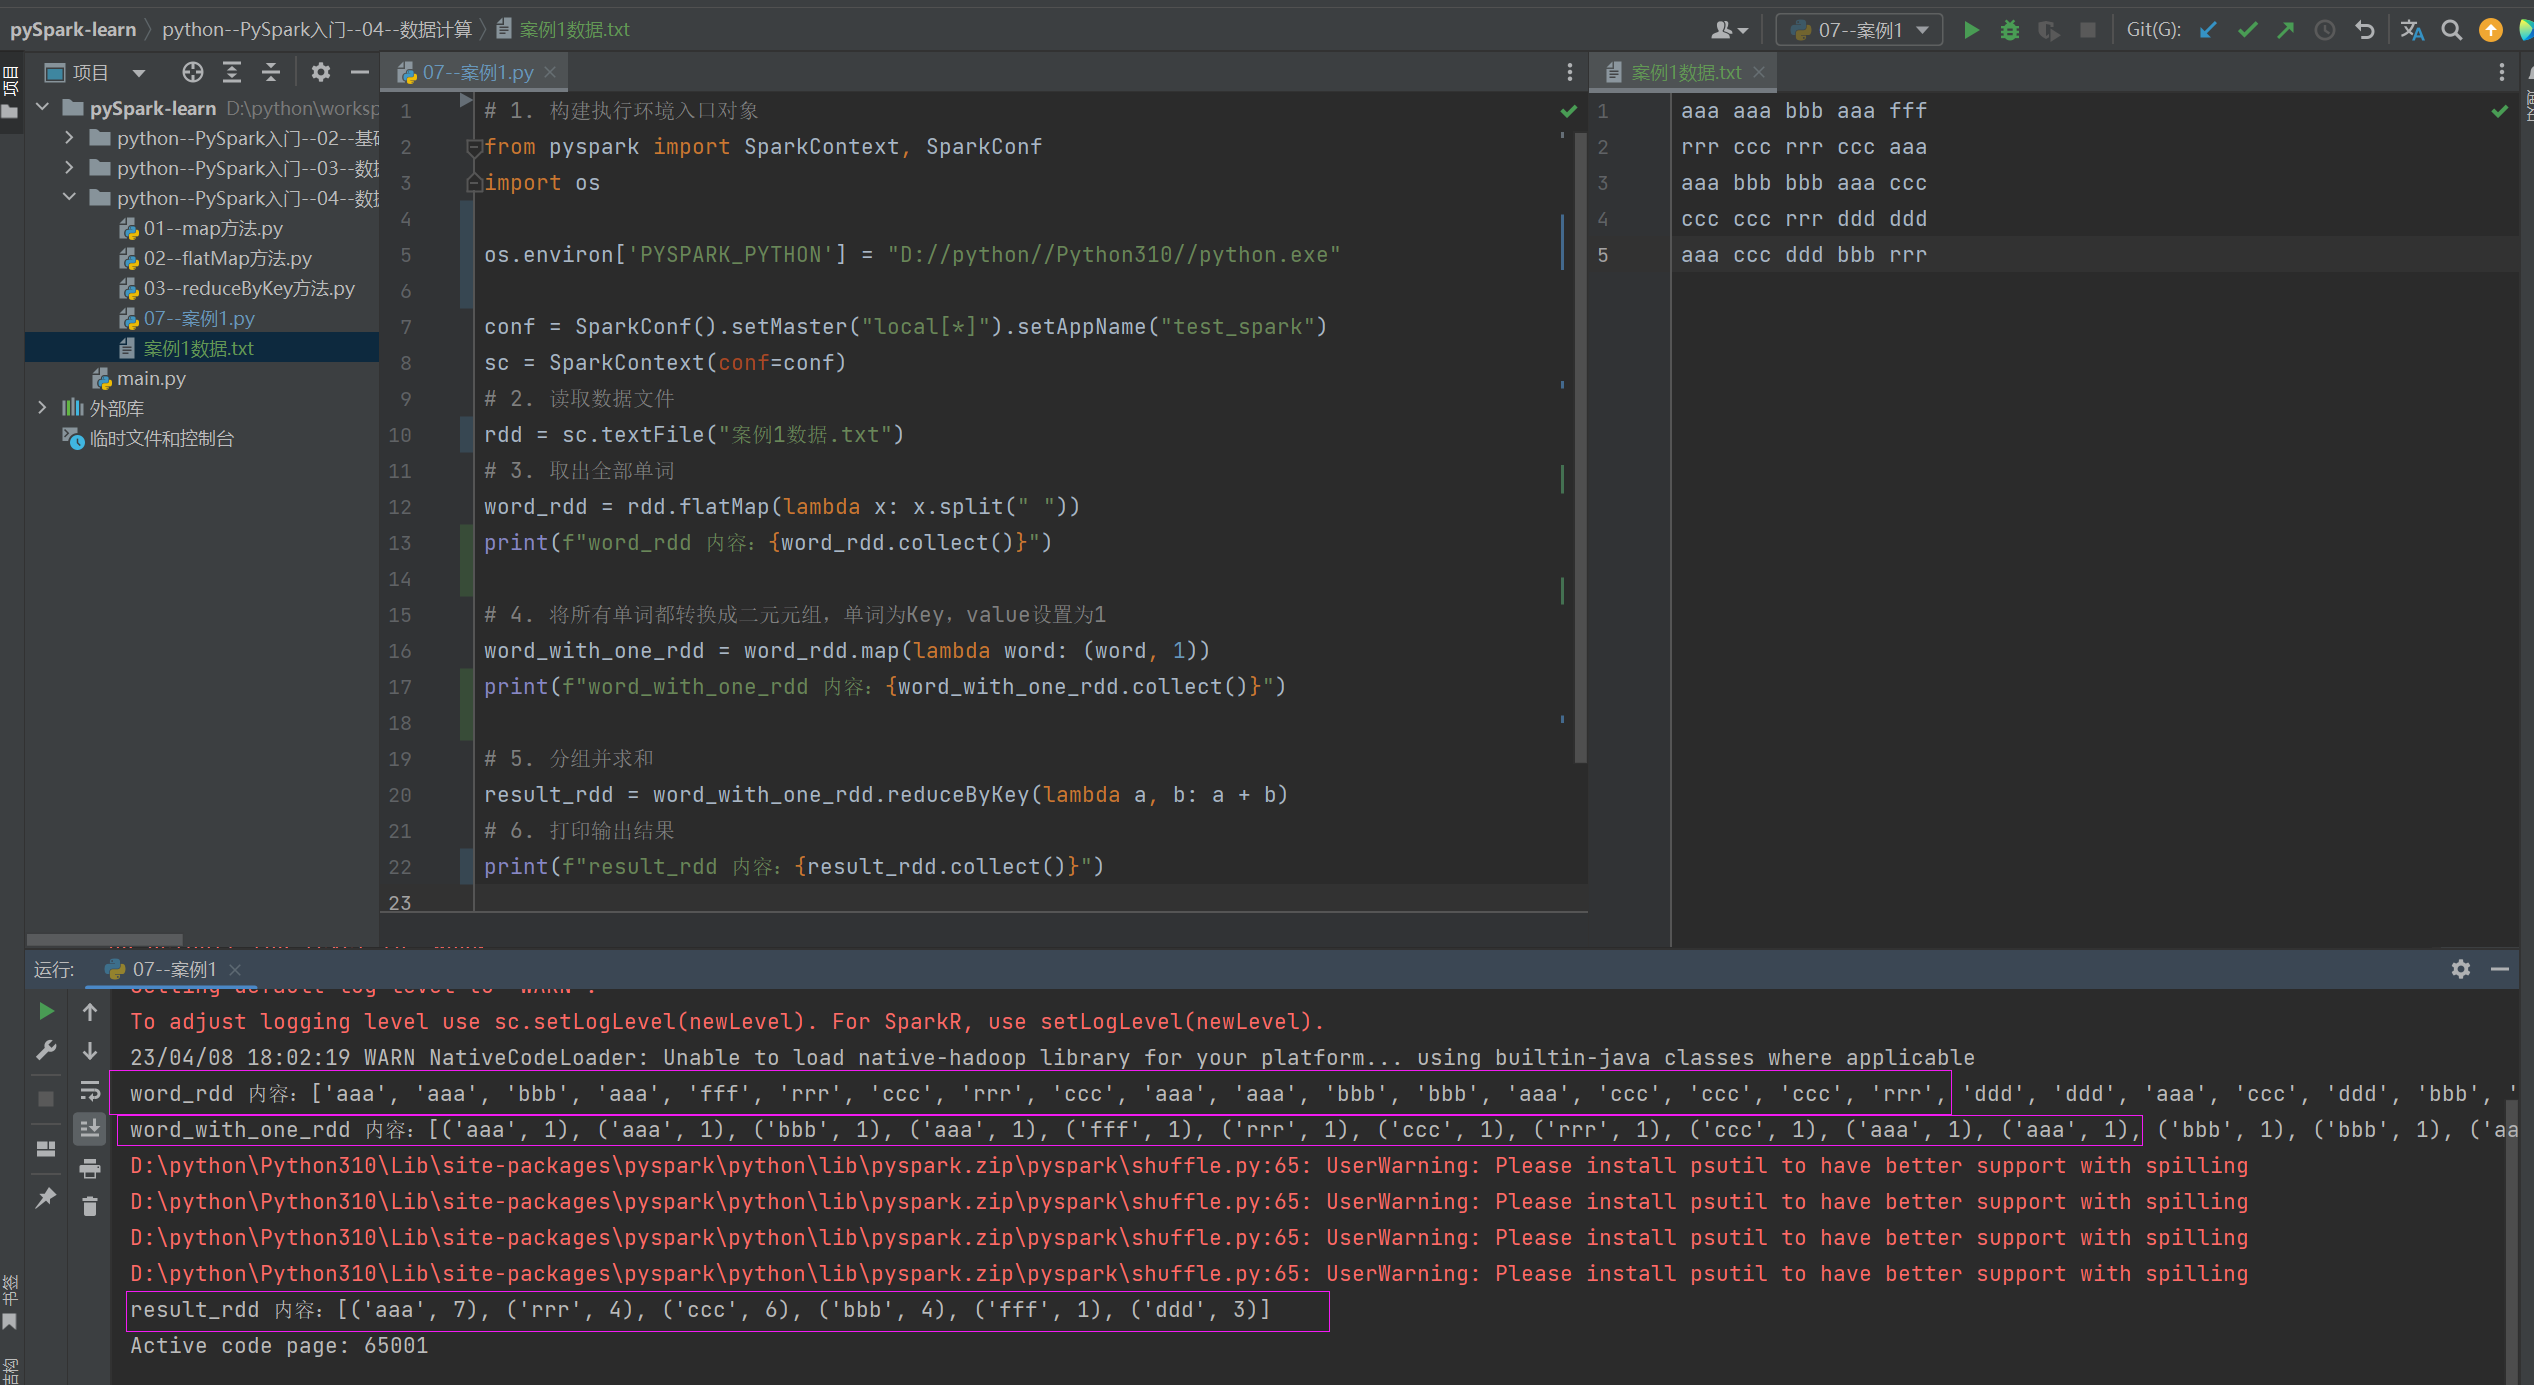Screen dimensions: 2534x1385
Task: Open 项目 view dropdown
Action: coord(96,72)
